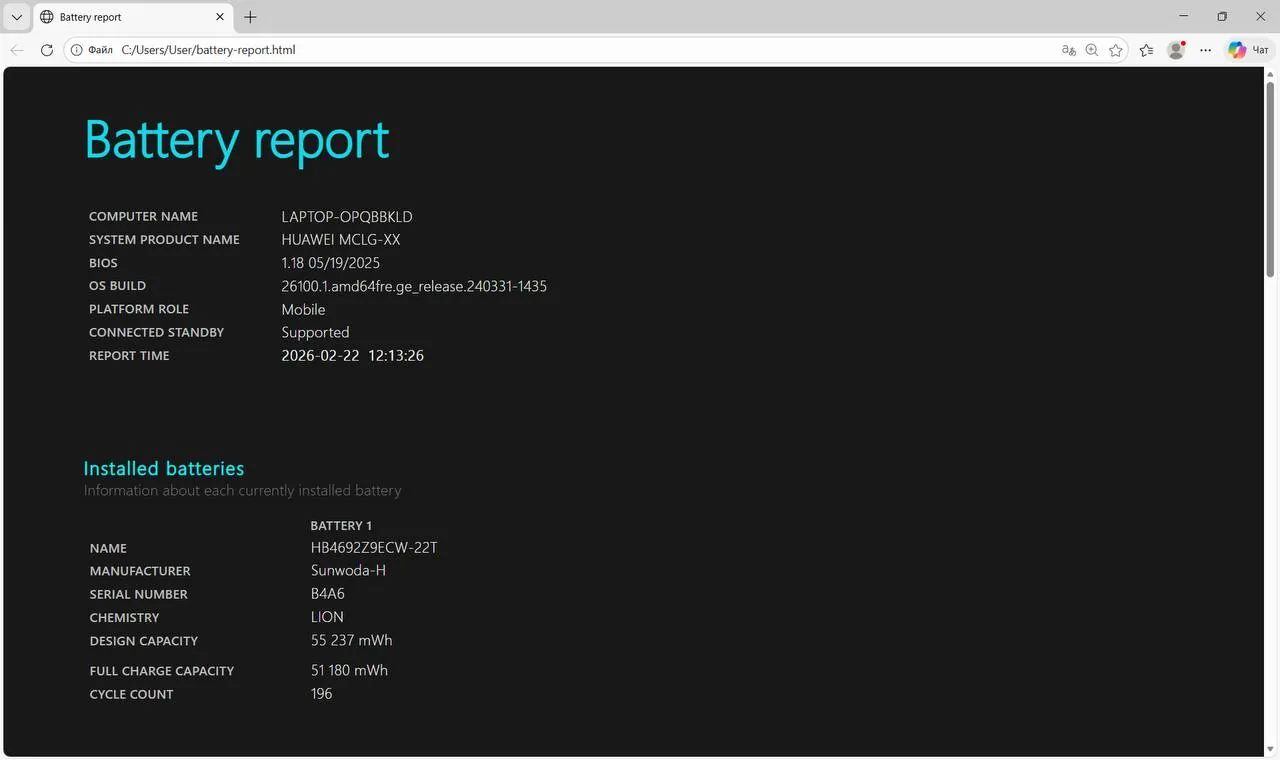1280x760 pixels.
Task: Click the SERIAL NUMBER label
Action: pyautogui.click(x=138, y=595)
